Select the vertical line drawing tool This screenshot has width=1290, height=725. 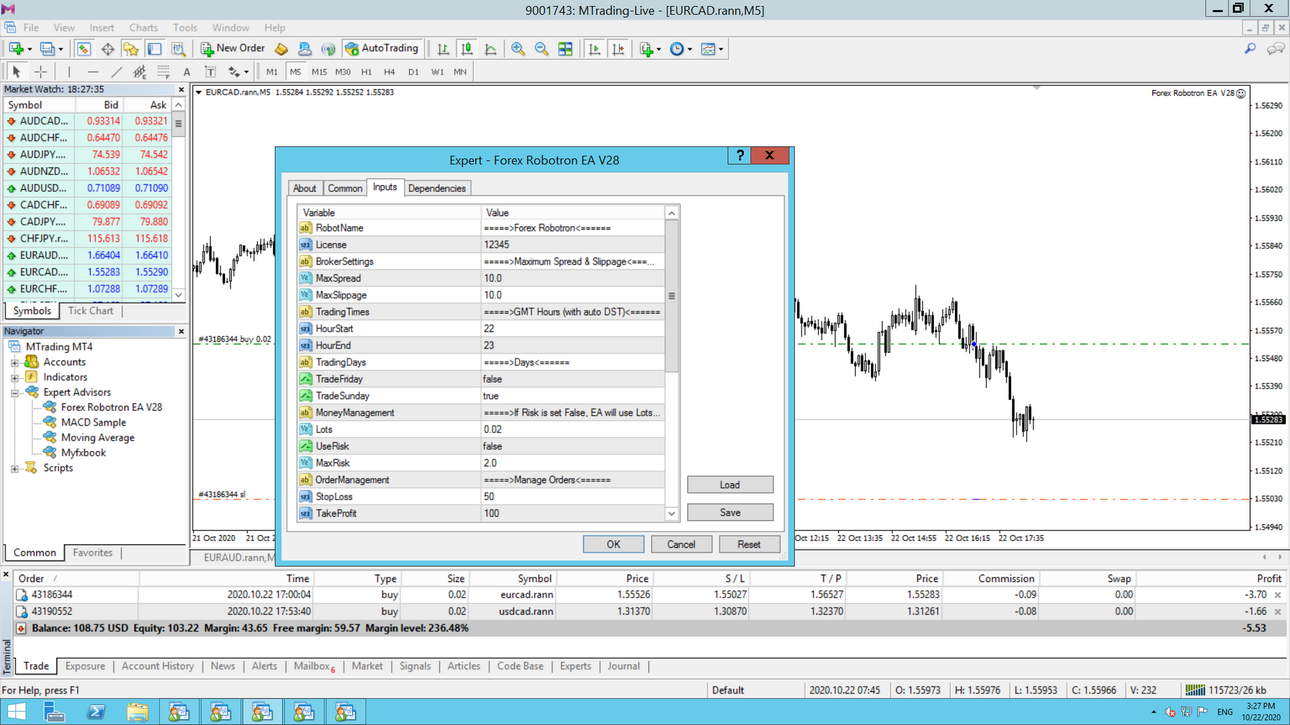pyautogui.click(x=69, y=72)
